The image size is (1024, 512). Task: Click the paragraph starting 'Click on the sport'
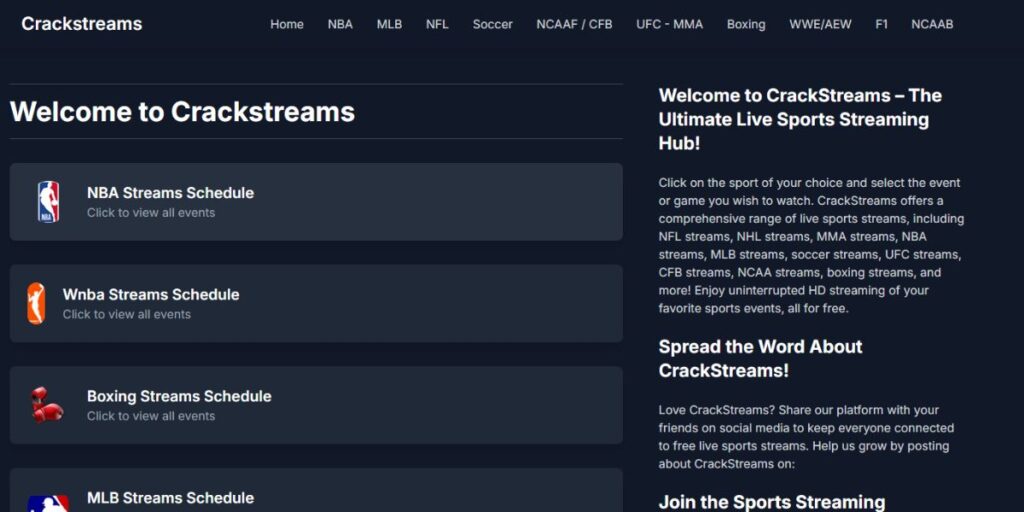click(x=811, y=246)
